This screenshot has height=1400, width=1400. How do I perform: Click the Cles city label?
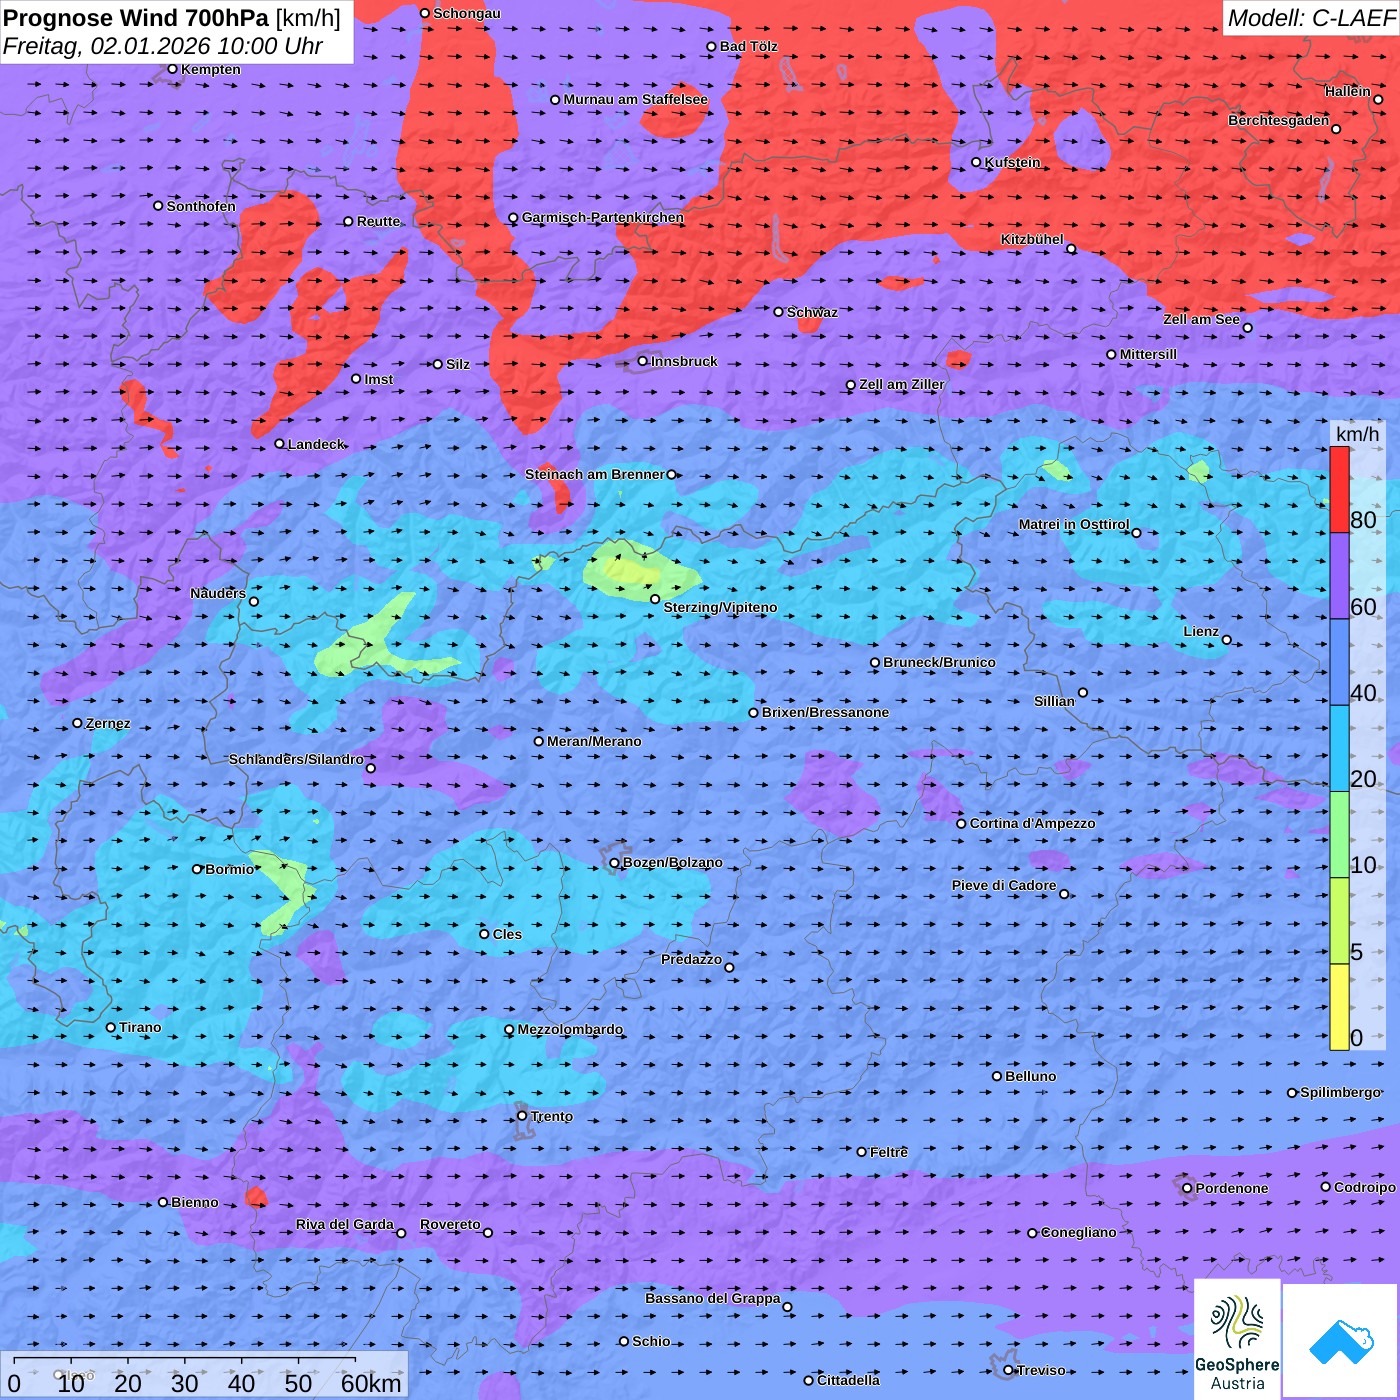(x=507, y=934)
